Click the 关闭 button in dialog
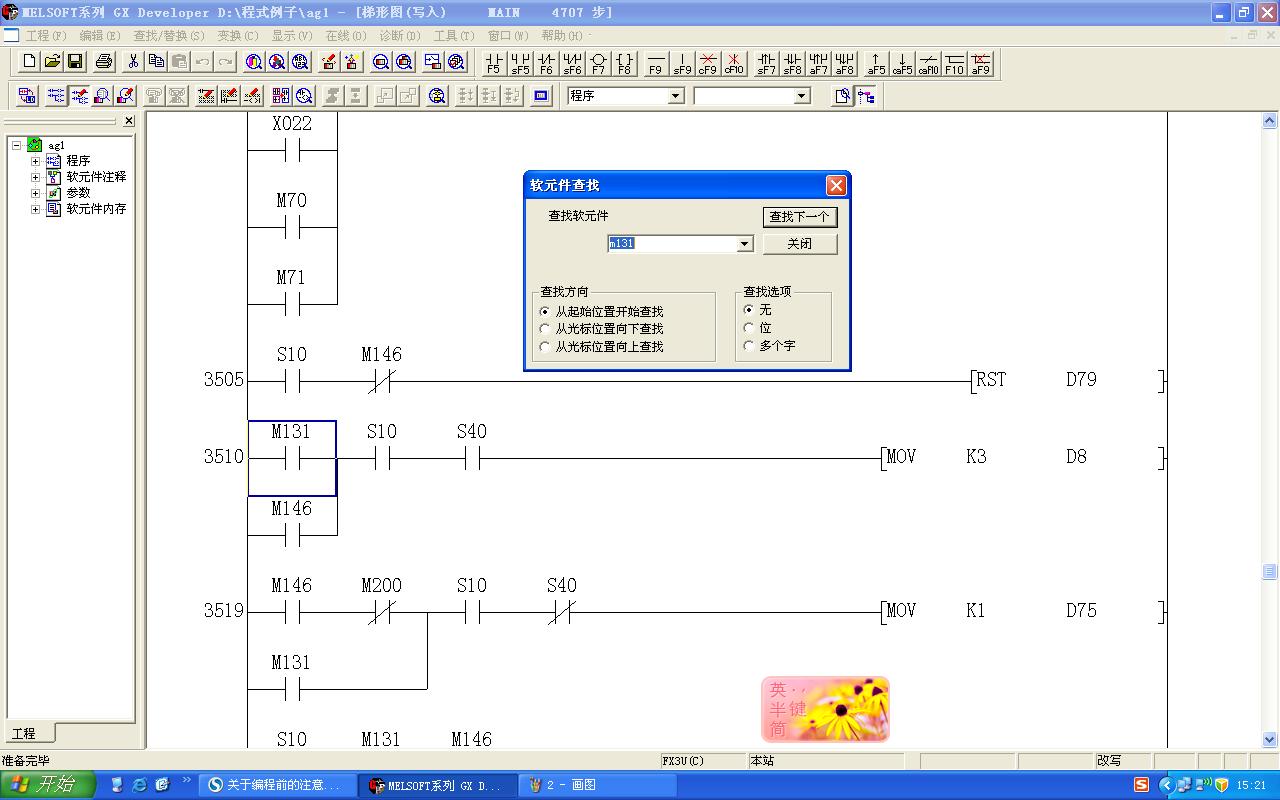 [x=799, y=244]
